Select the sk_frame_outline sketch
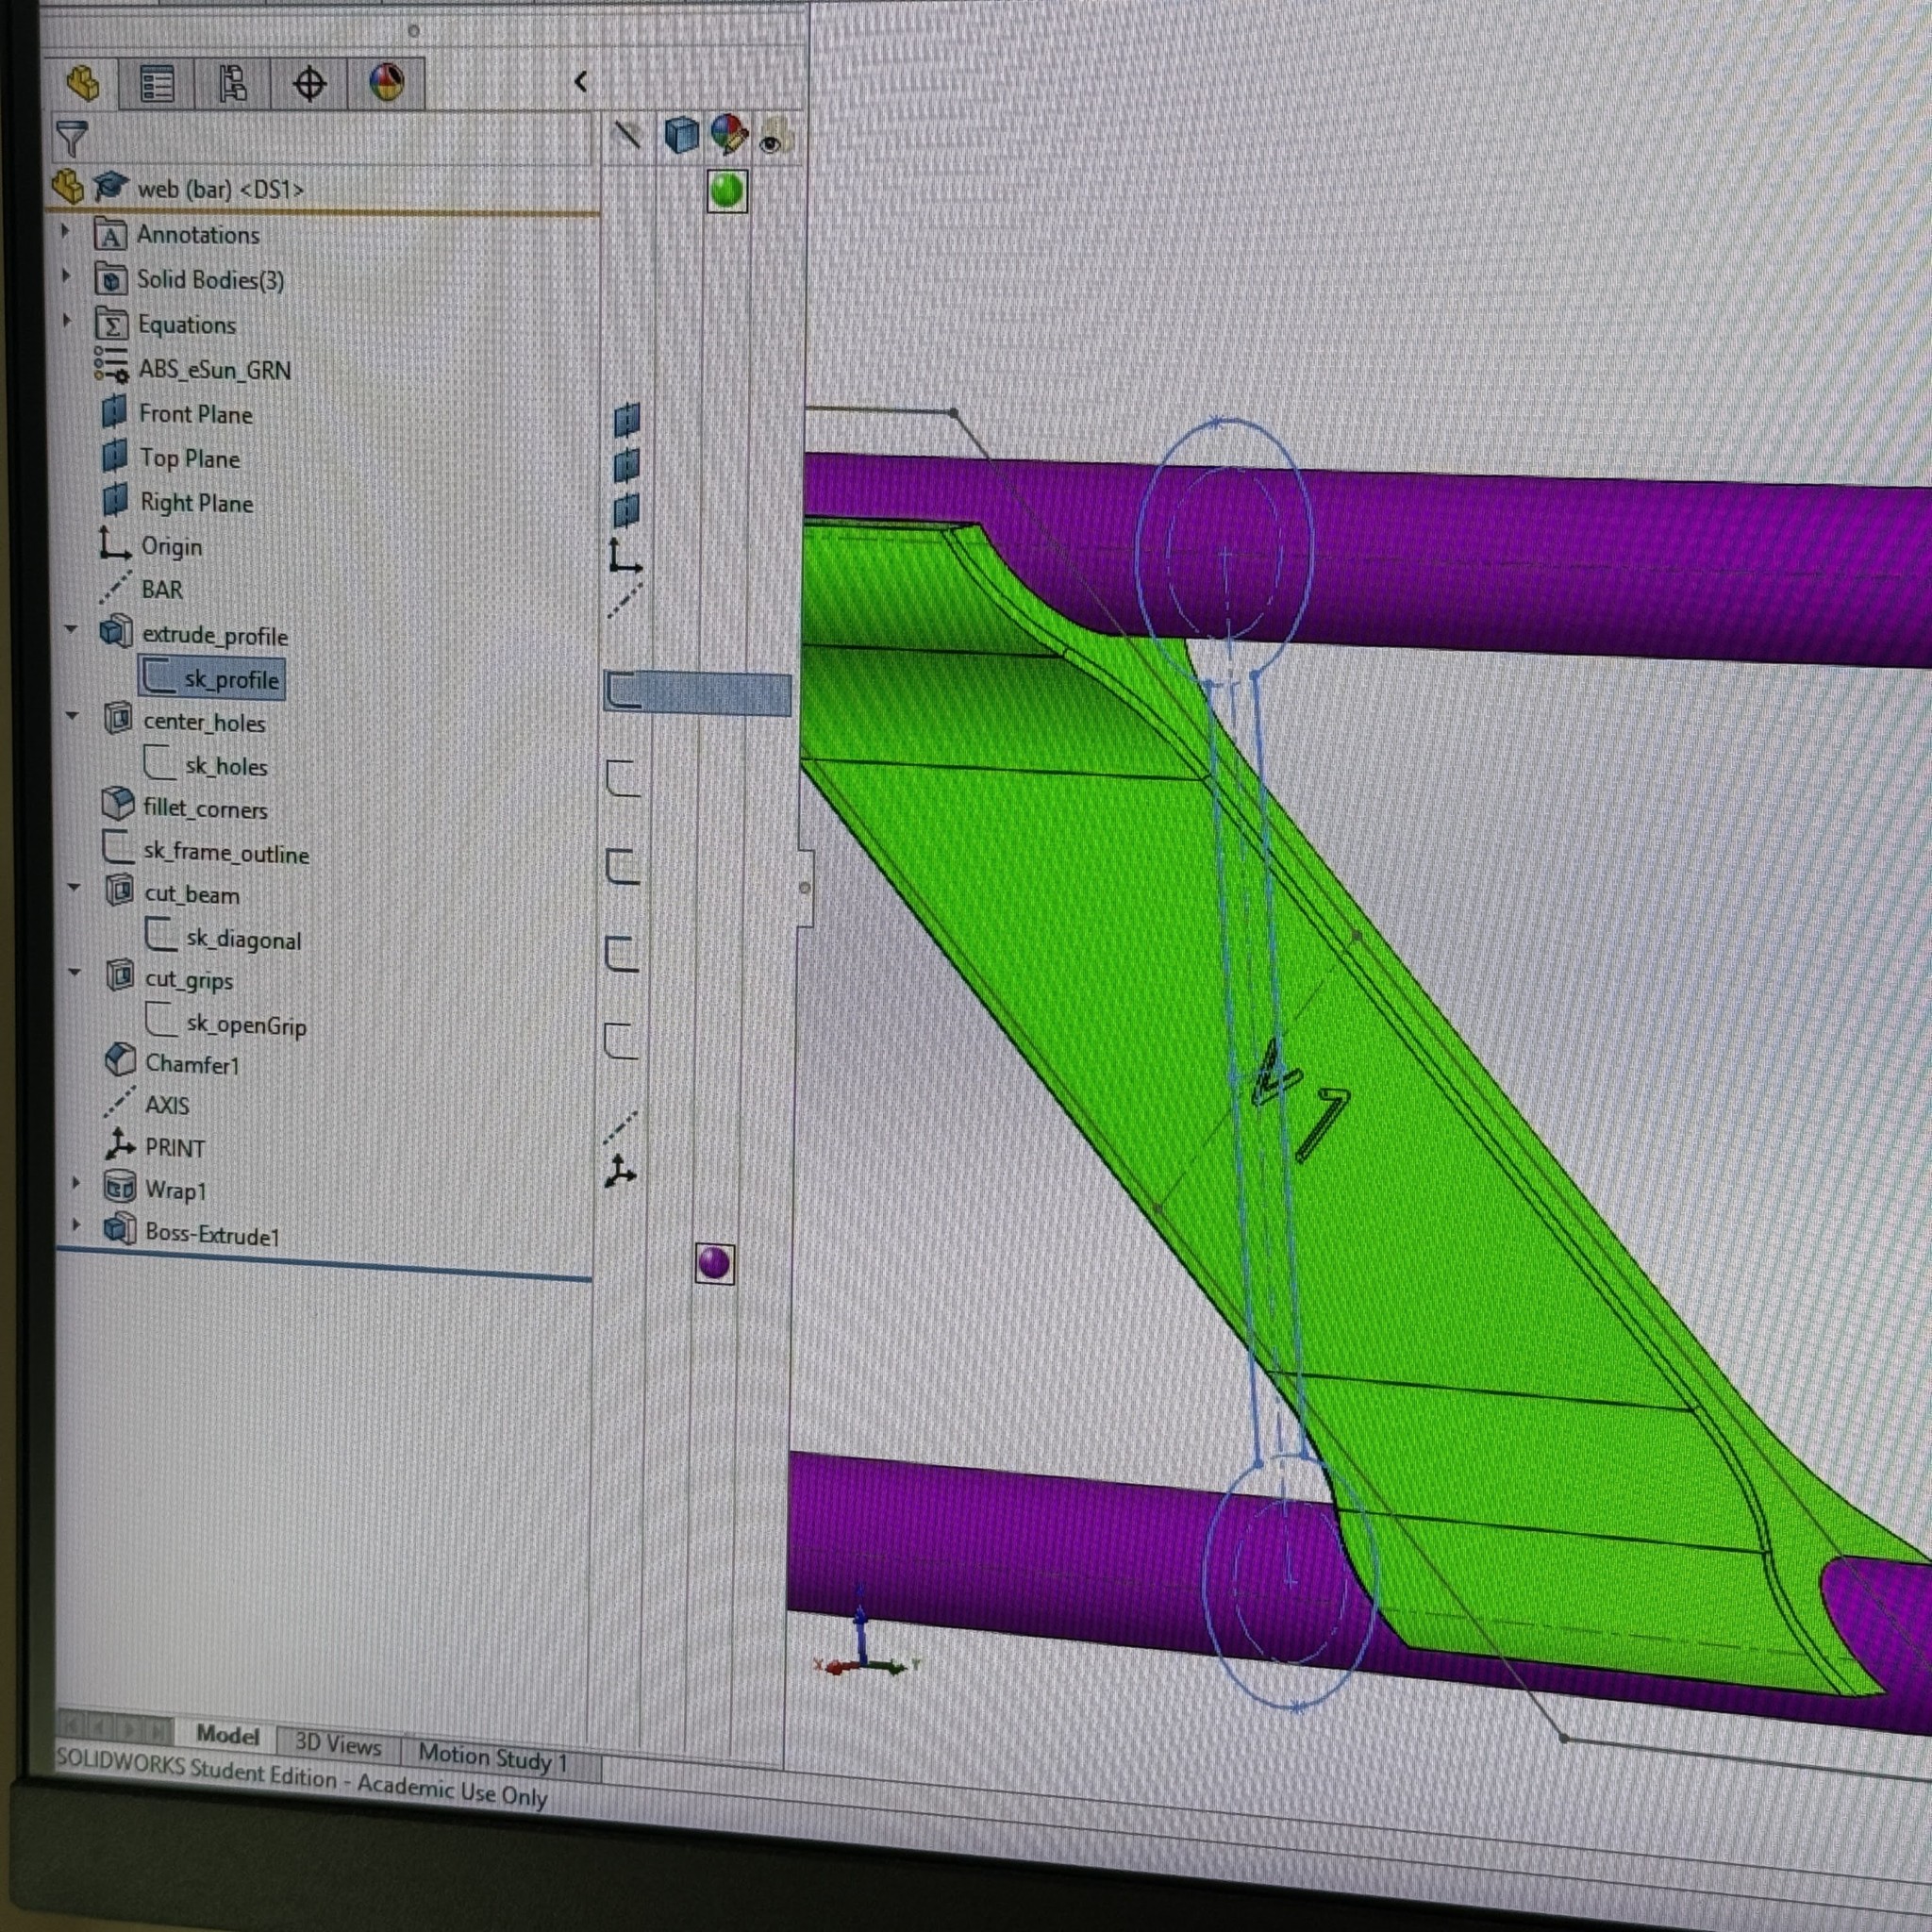 225,853
